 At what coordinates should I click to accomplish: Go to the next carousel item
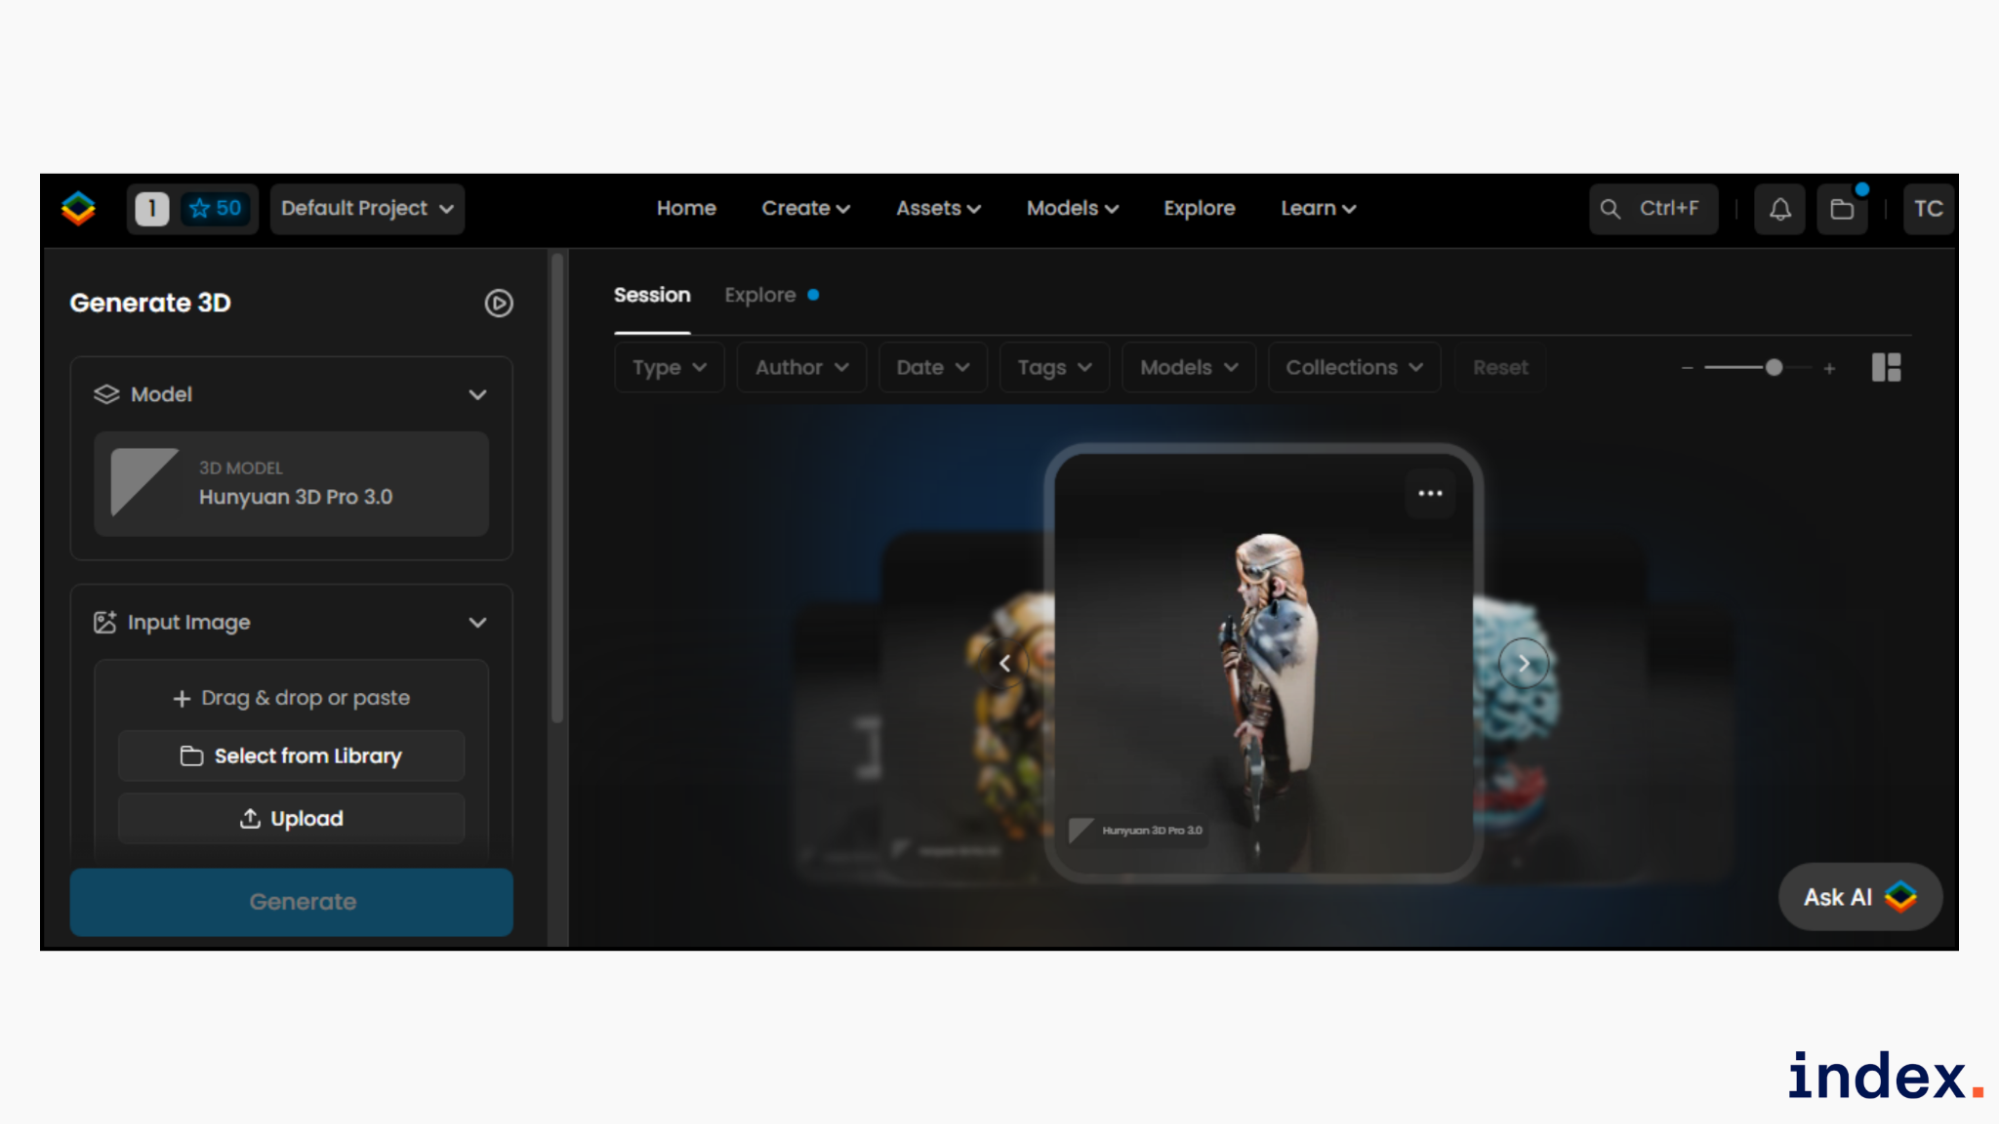coord(1523,663)
